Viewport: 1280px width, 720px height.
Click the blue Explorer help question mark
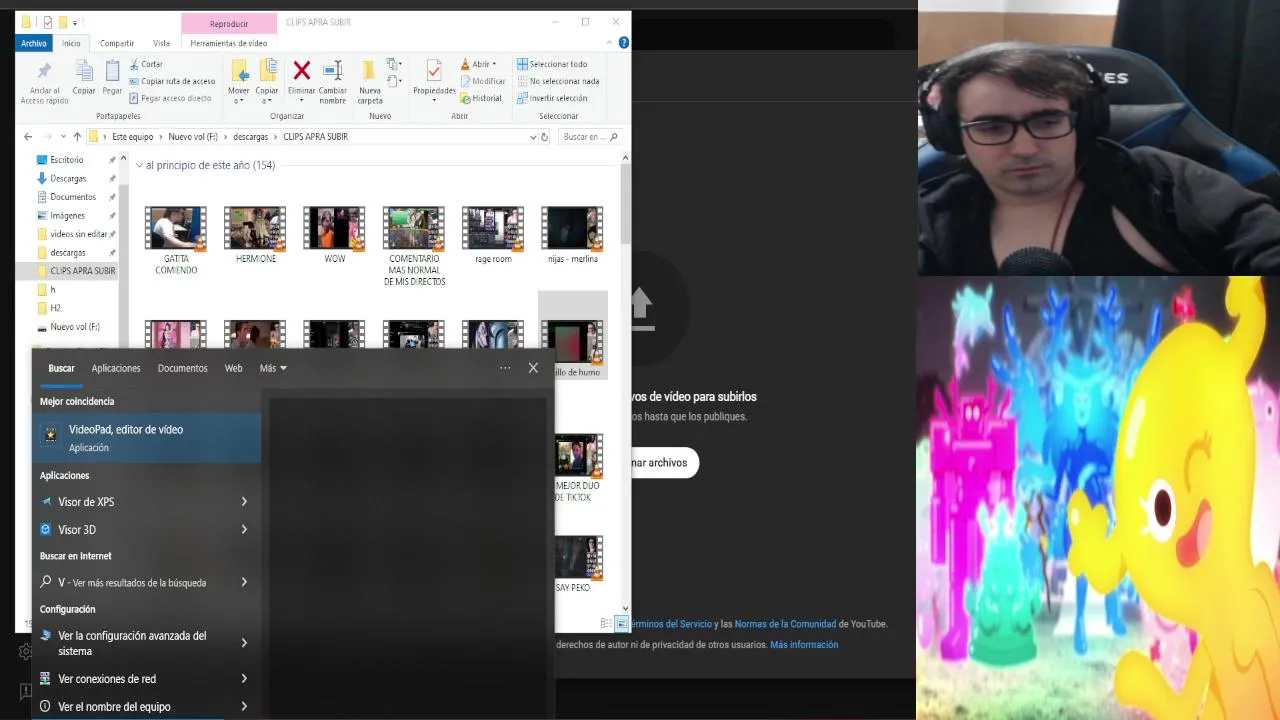(624, 43)
